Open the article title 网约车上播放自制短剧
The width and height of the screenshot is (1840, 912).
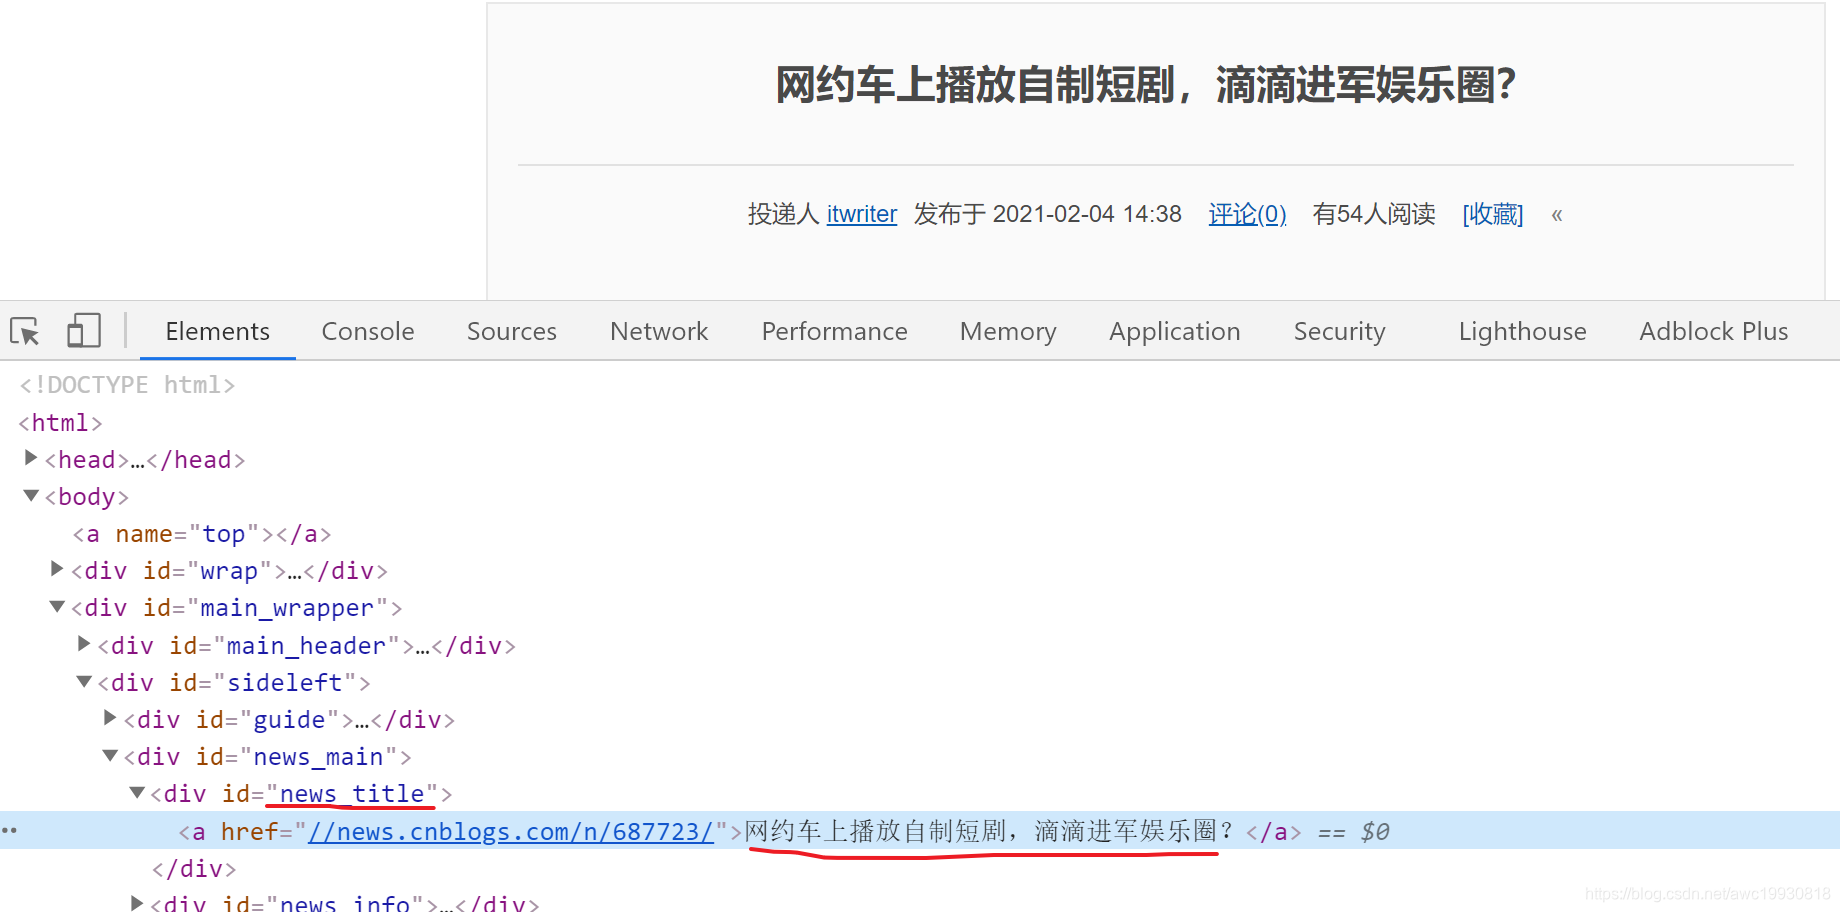pyautogui.click(x=1145, y=85)
